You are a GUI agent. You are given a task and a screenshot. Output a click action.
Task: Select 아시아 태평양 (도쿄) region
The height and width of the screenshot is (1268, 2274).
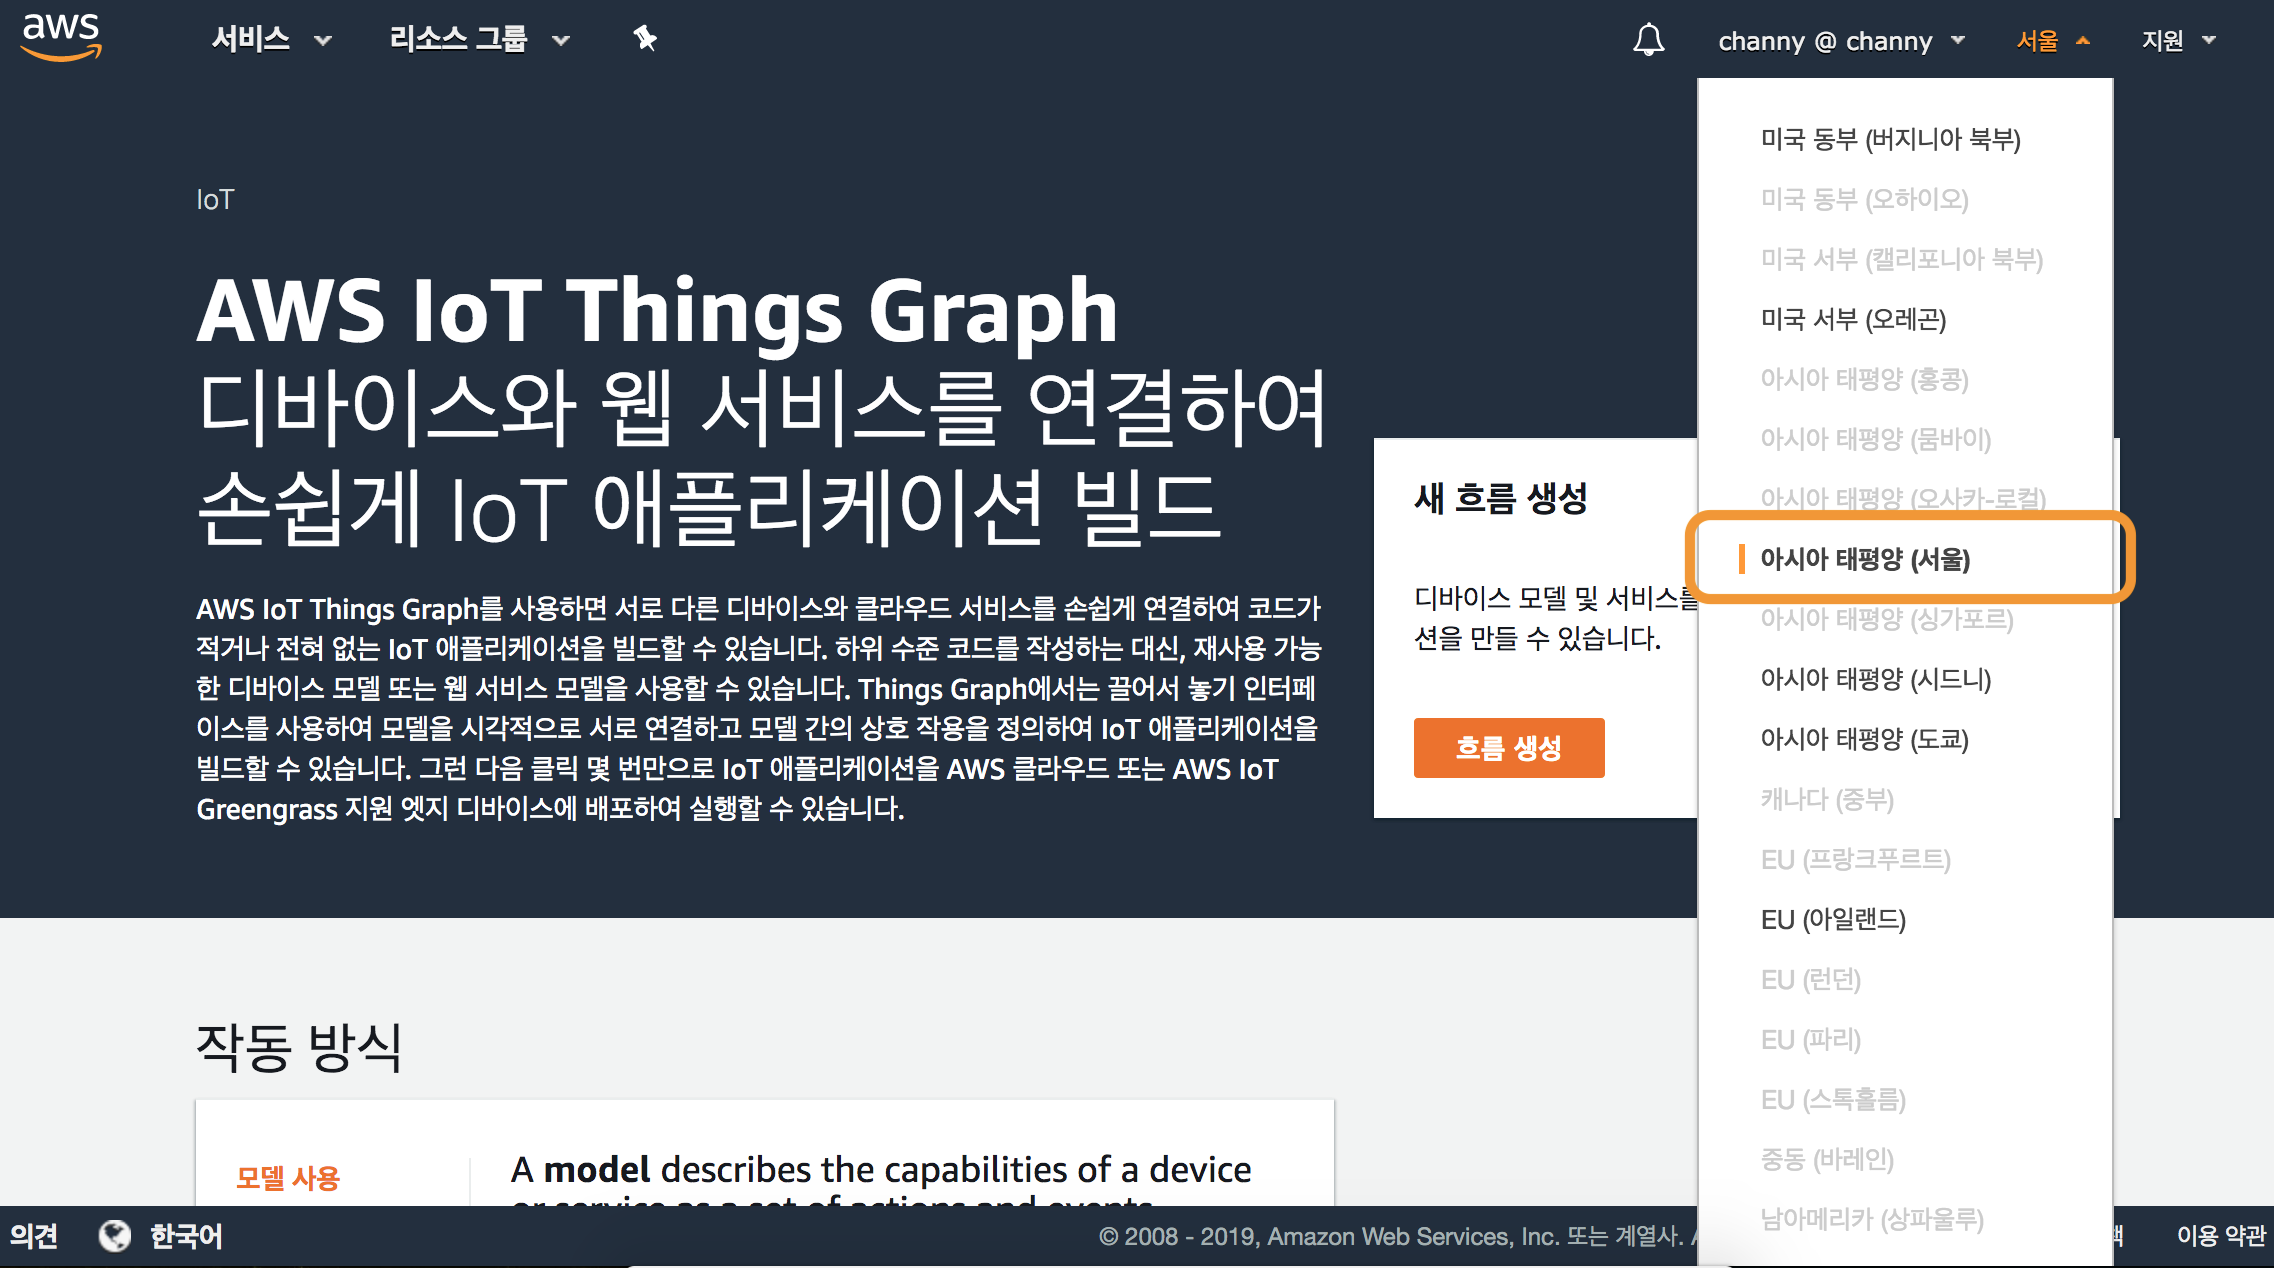(1864, 739)
